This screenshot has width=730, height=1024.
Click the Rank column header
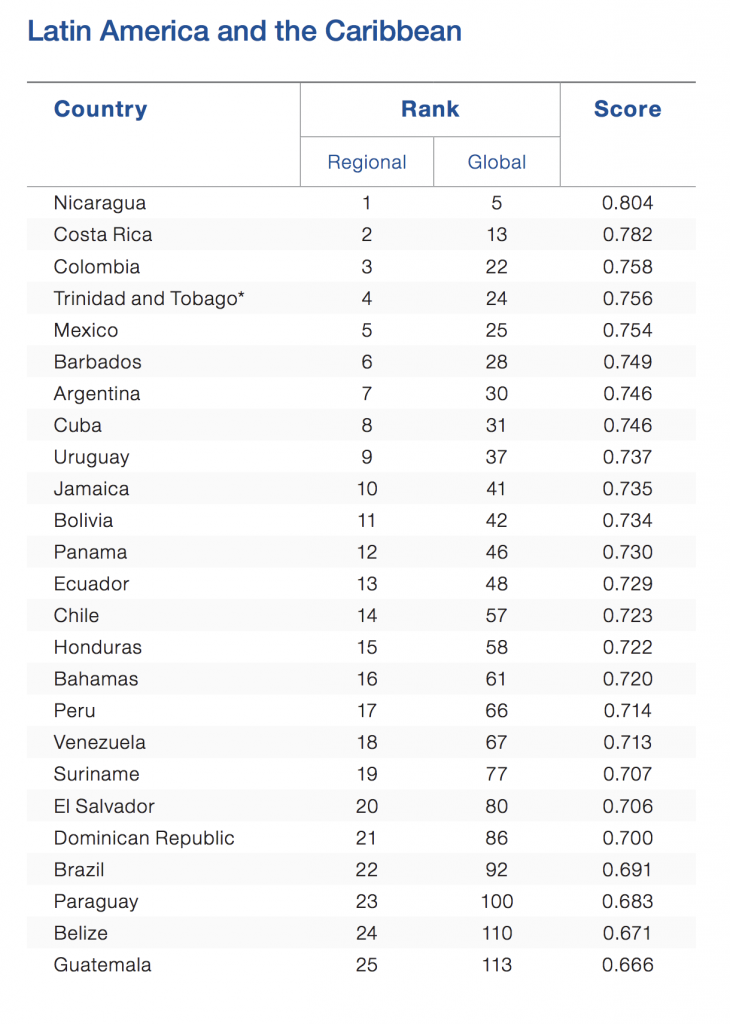[x=430, y=110]
